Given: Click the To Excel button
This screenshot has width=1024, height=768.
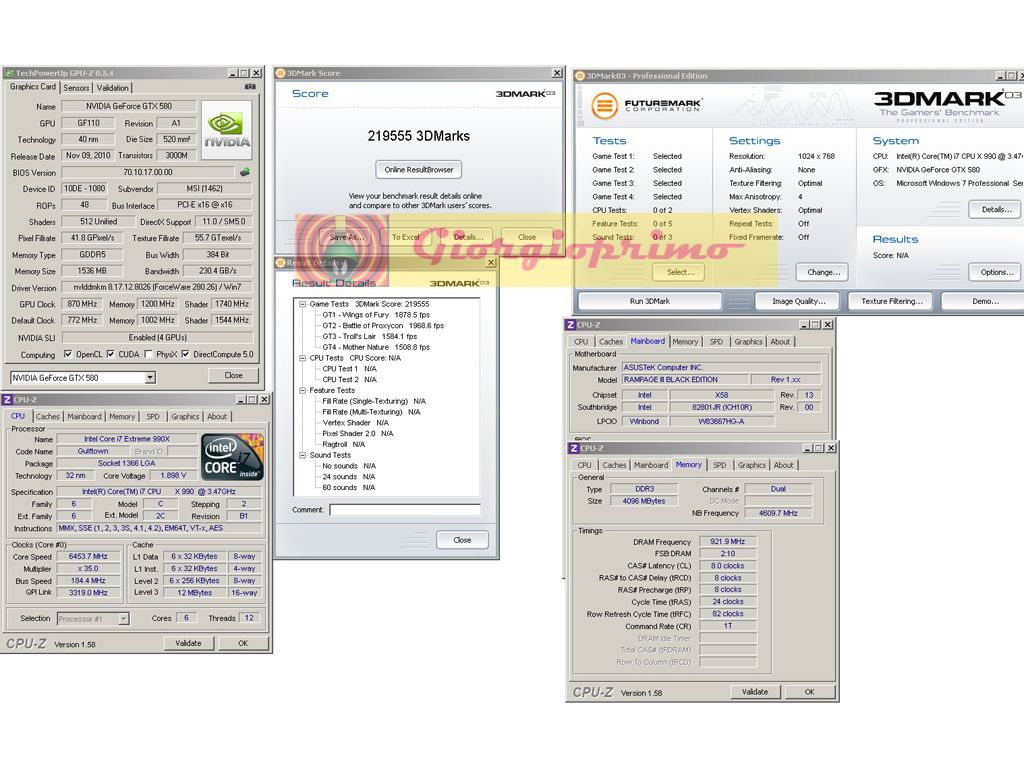Looking at the screenshot, I should pyautogui.click(x=406, y=237).
